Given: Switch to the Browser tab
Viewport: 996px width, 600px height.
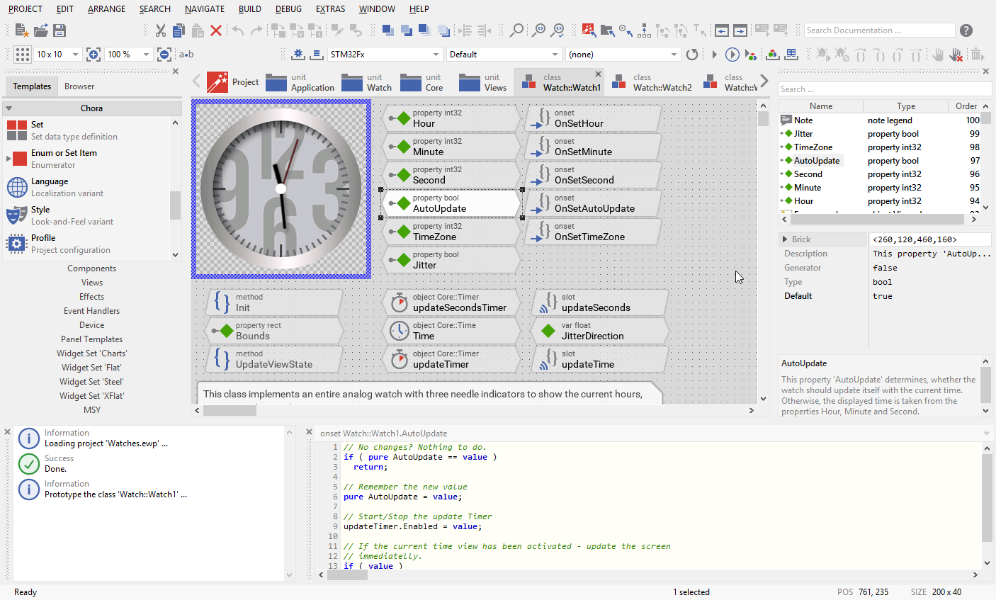Looking at the screenshot, I should [79, 86].
